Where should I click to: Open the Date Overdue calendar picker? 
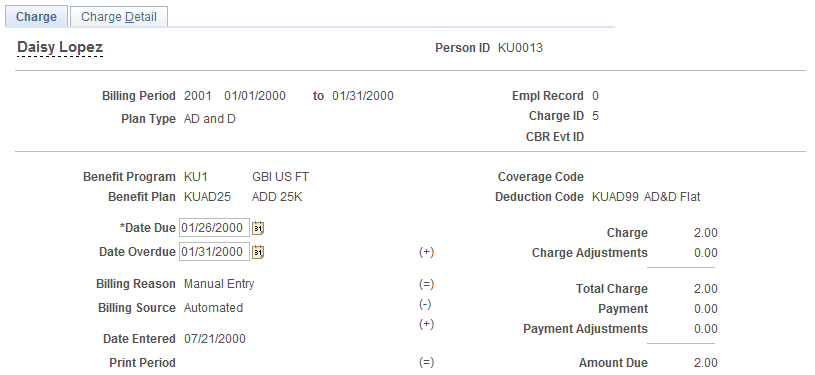click(258, 252)
